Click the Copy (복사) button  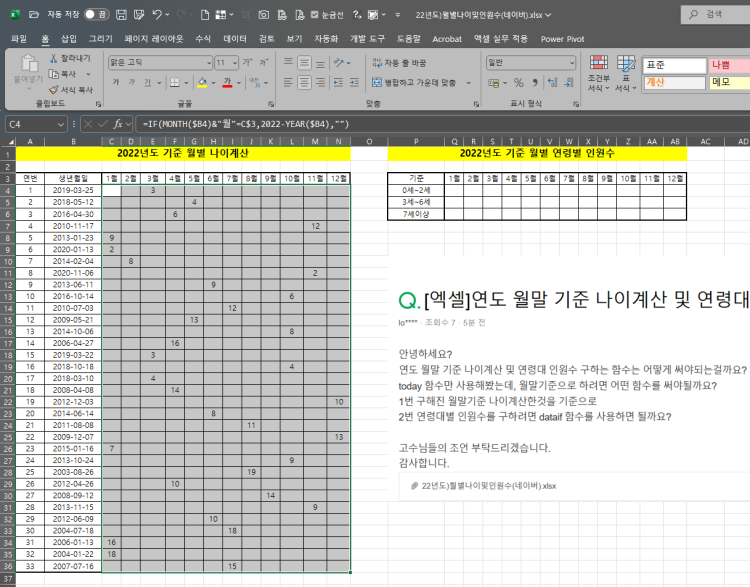point(64,74)
